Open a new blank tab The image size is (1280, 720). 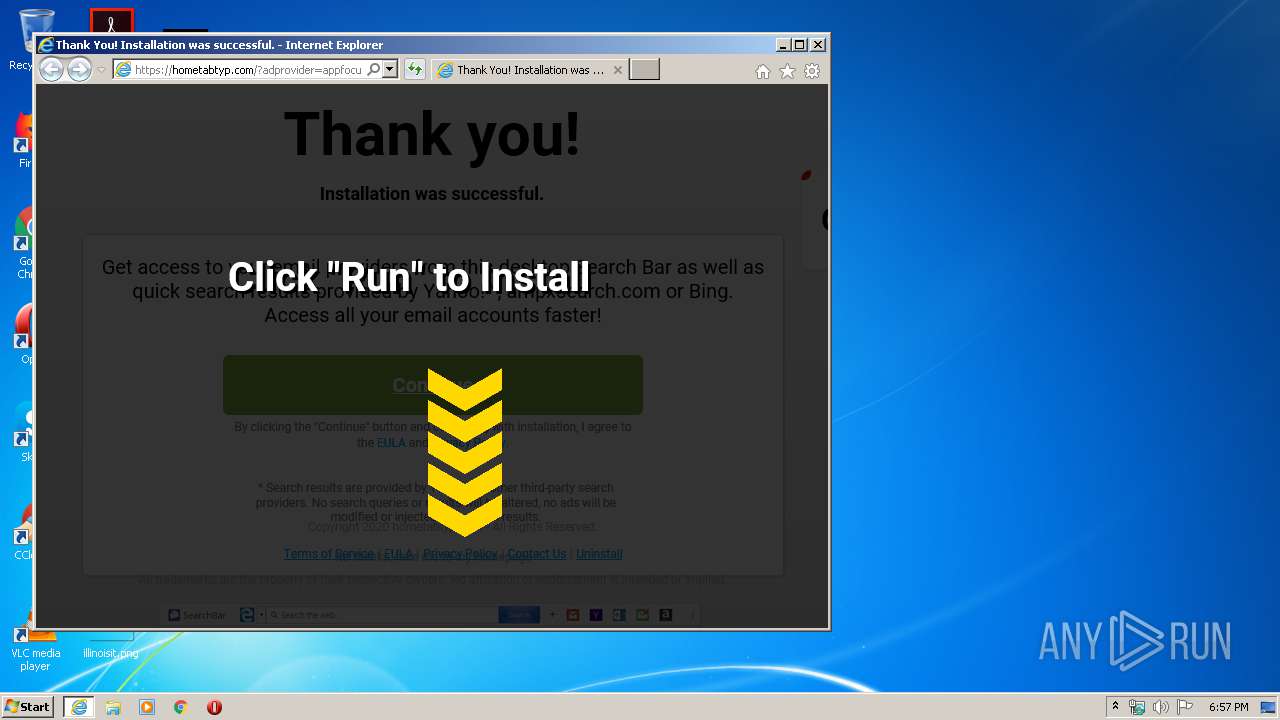tap(644, 70)
